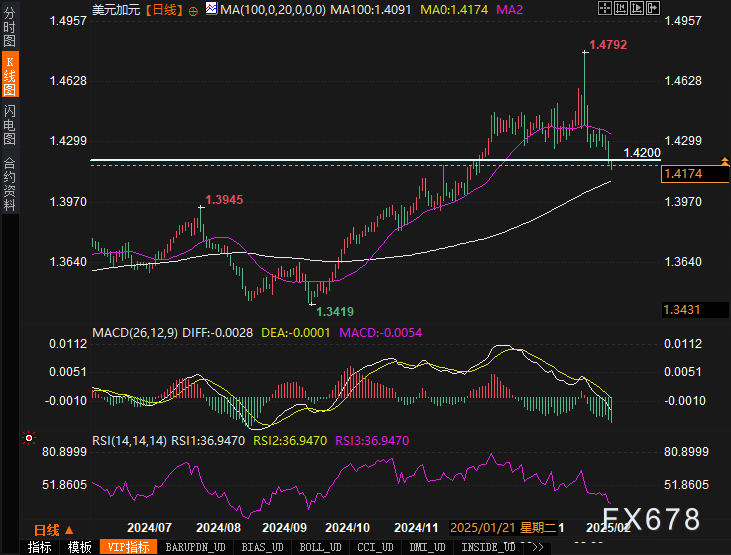Click the chart play-forward icon
The width and height of the screenshot is (731, 555).
coord(637,8)
